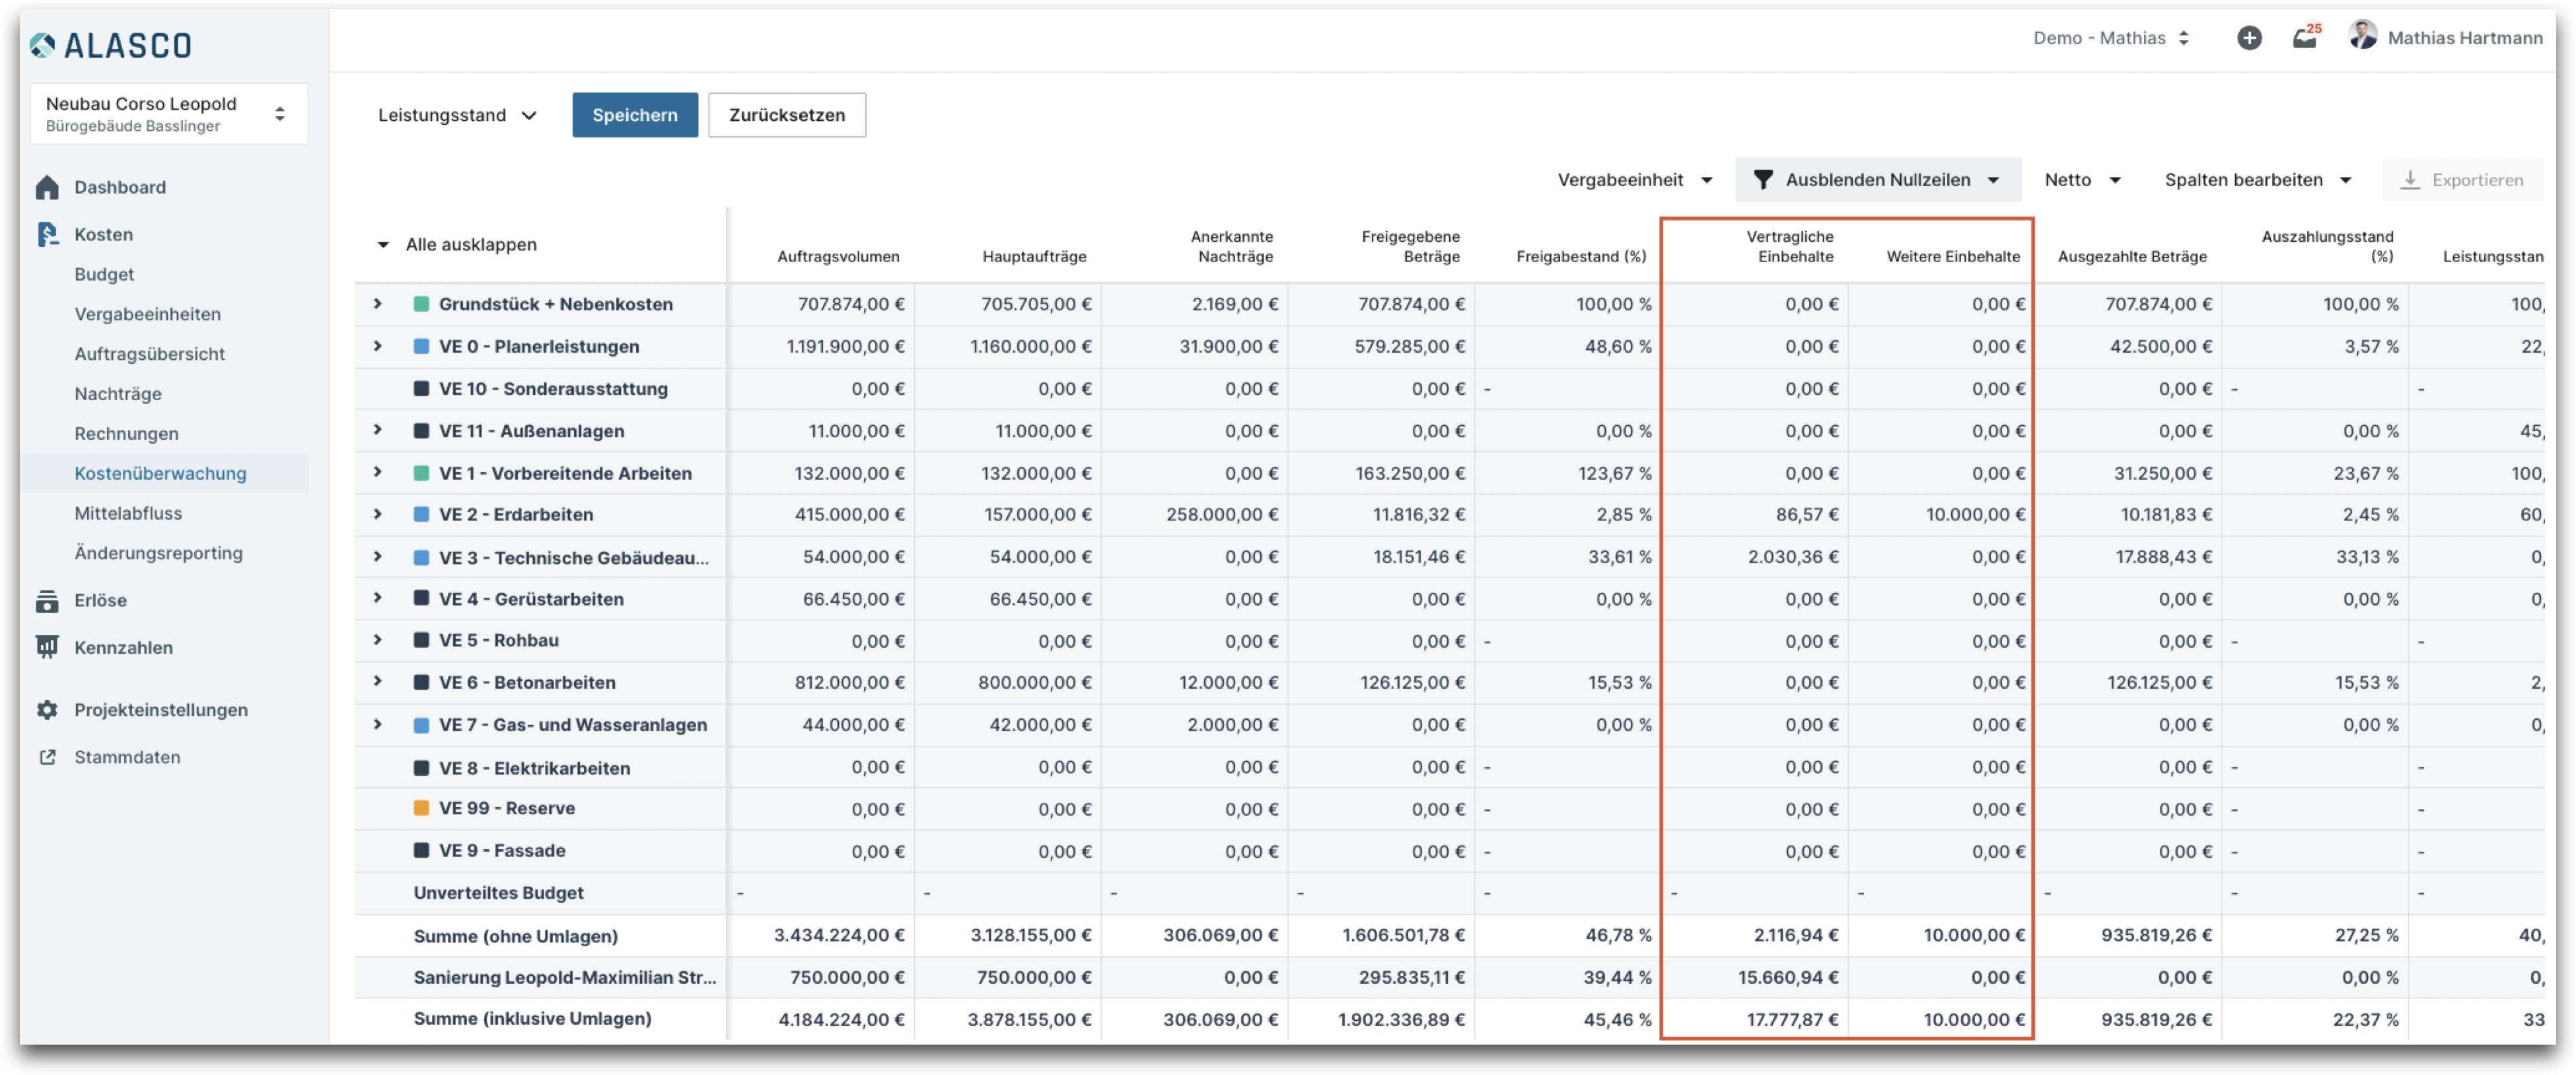Expand the VE 2 - Erdarbeiten row

[x=378, y=514]
